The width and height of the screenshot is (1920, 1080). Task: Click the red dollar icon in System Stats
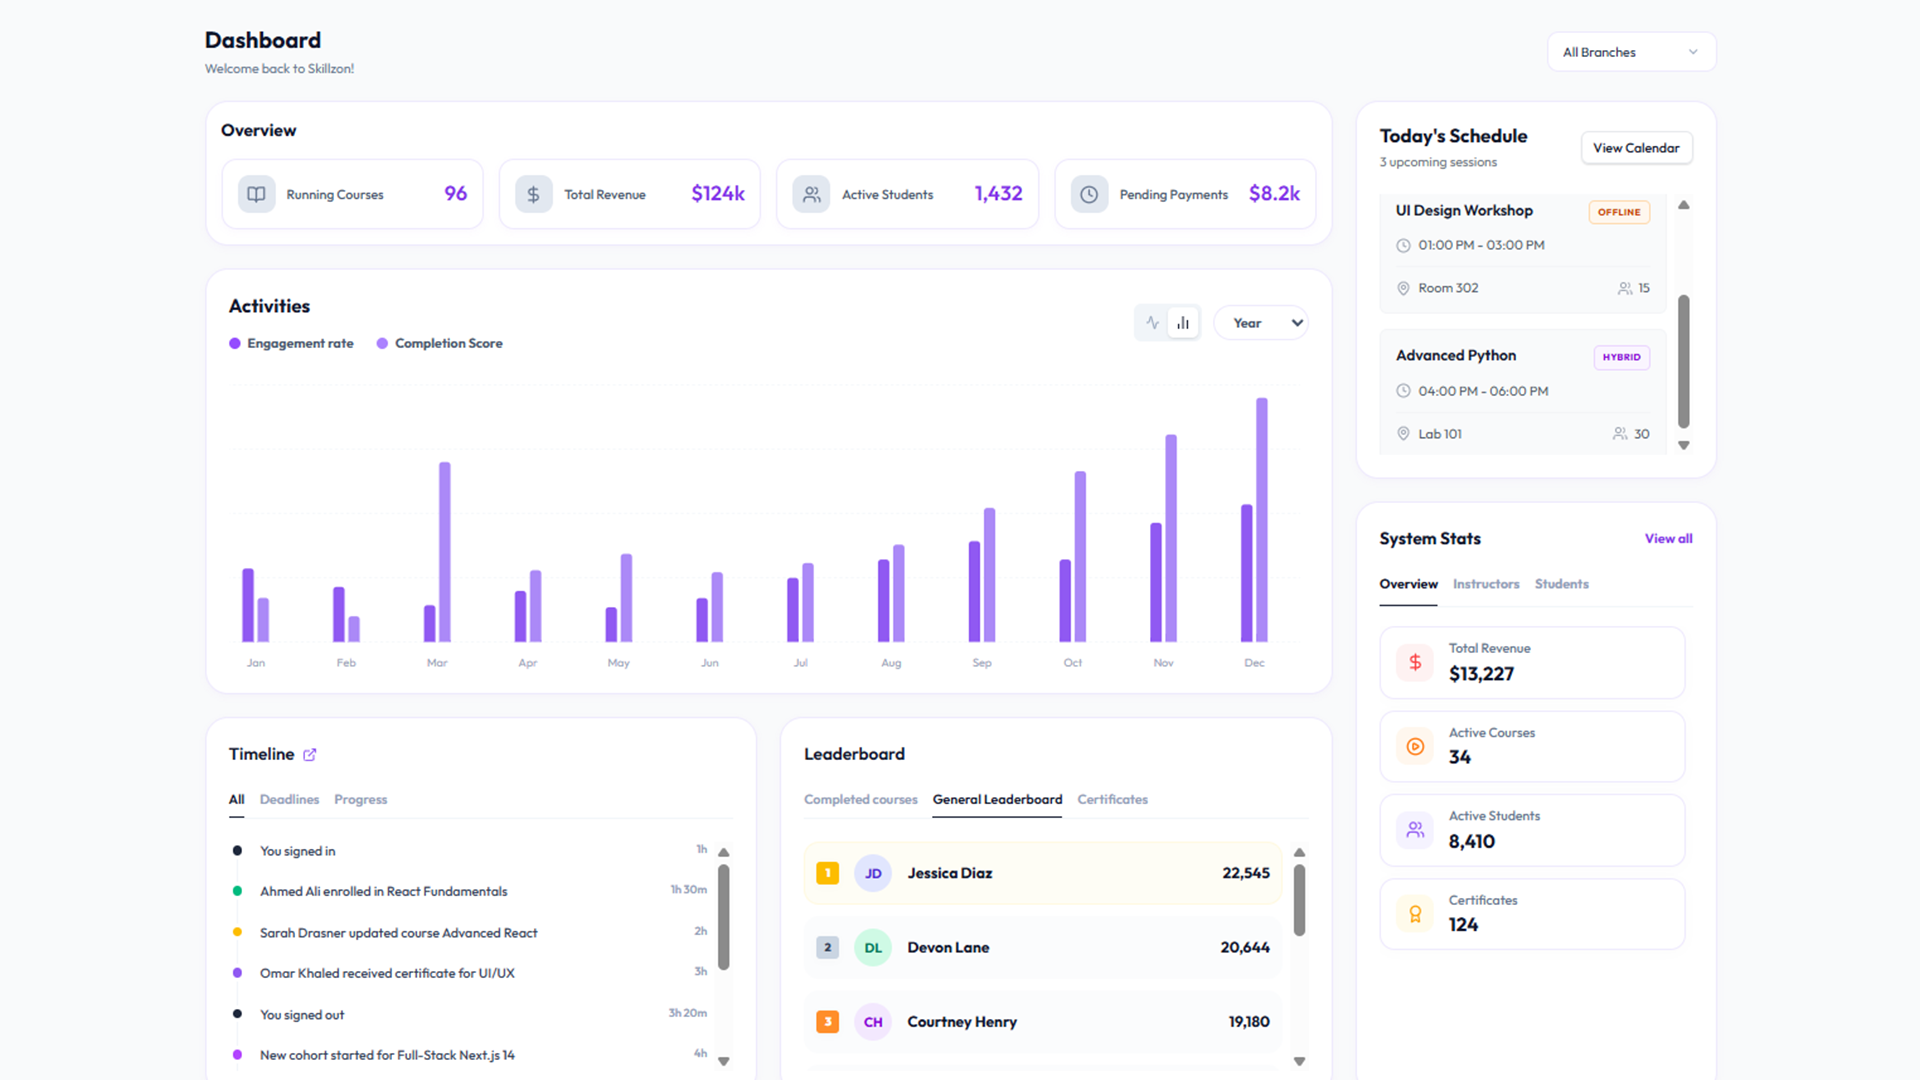pos(1415,662)
